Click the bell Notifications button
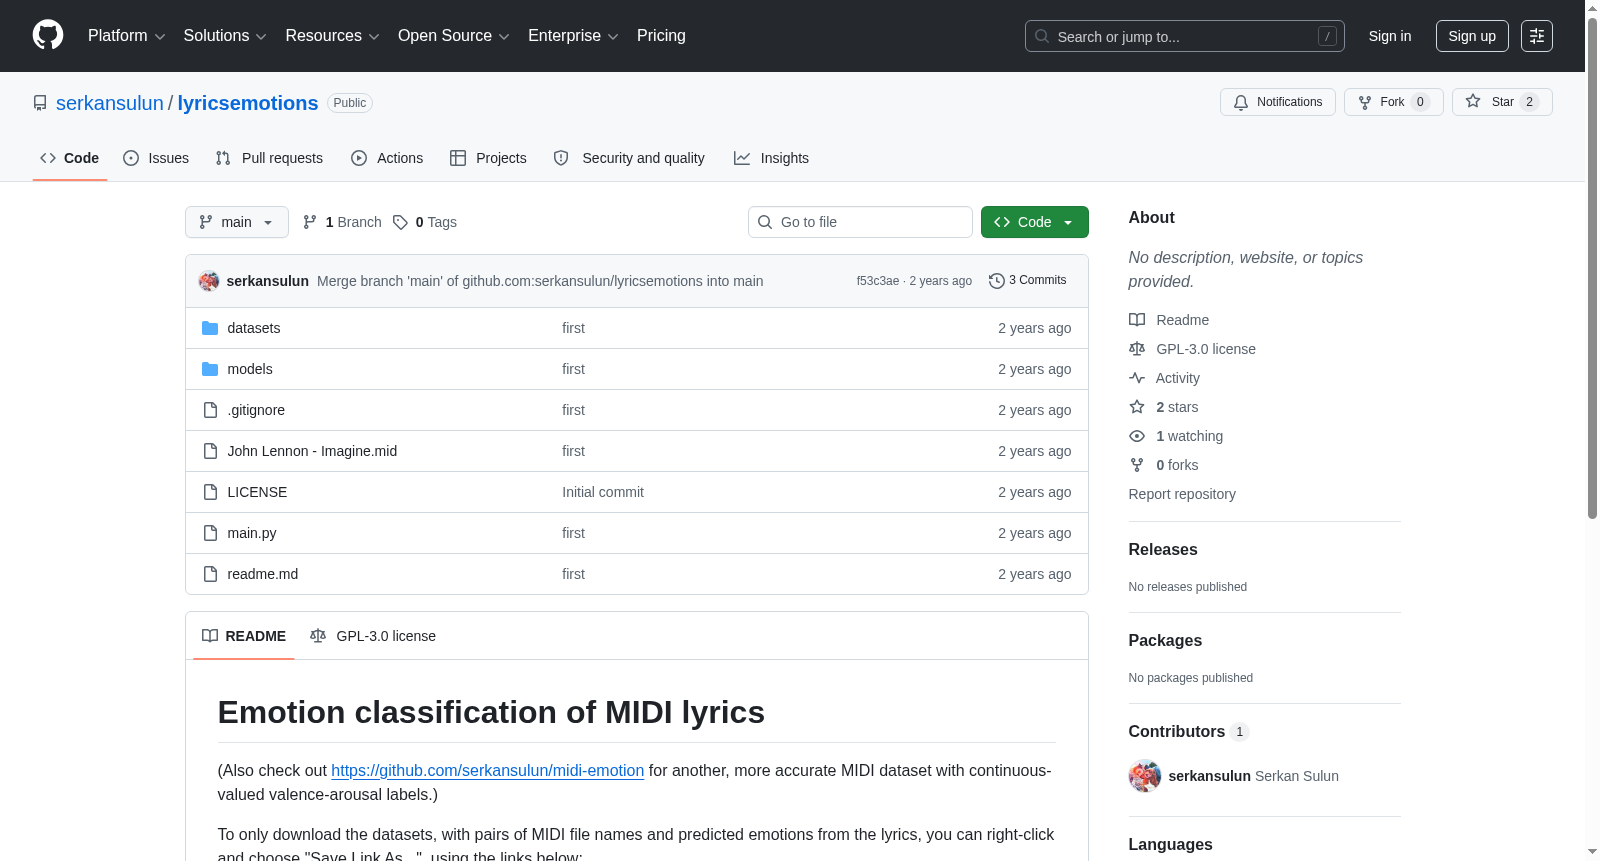The width and height of the screenshot is (1600, 861). coord(1277,102)
